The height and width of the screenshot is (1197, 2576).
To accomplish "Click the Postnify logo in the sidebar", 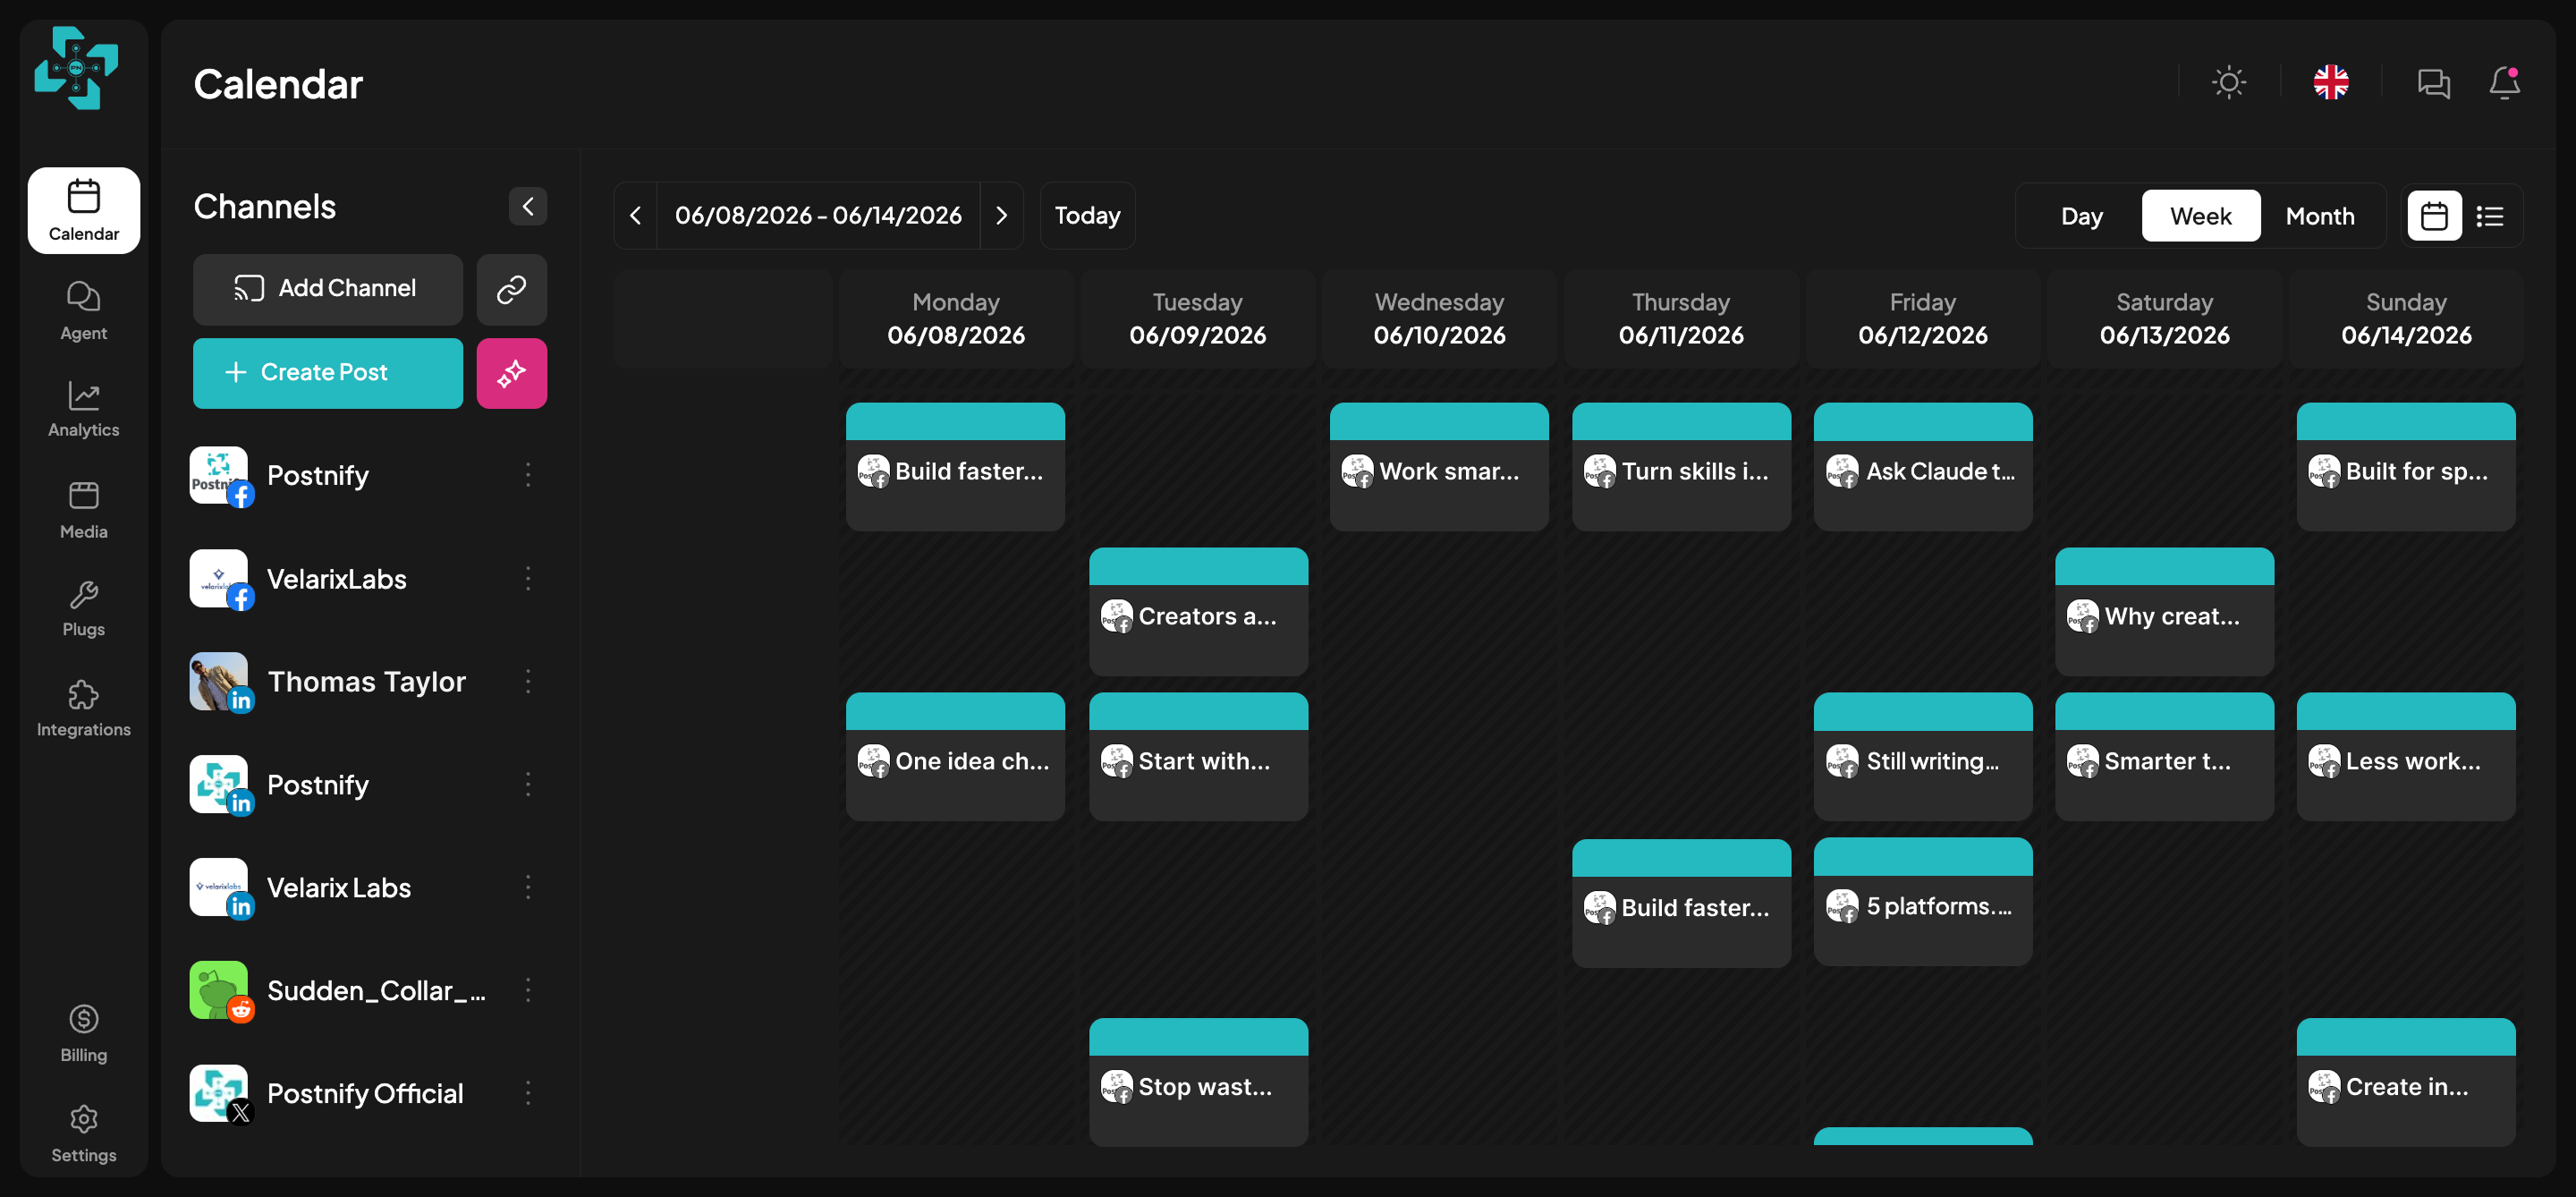I will (x=76, y=68).
